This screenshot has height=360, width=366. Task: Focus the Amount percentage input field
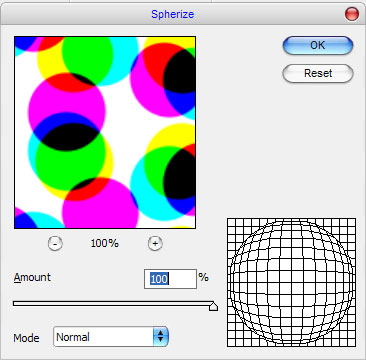click(x=170, y=279)
